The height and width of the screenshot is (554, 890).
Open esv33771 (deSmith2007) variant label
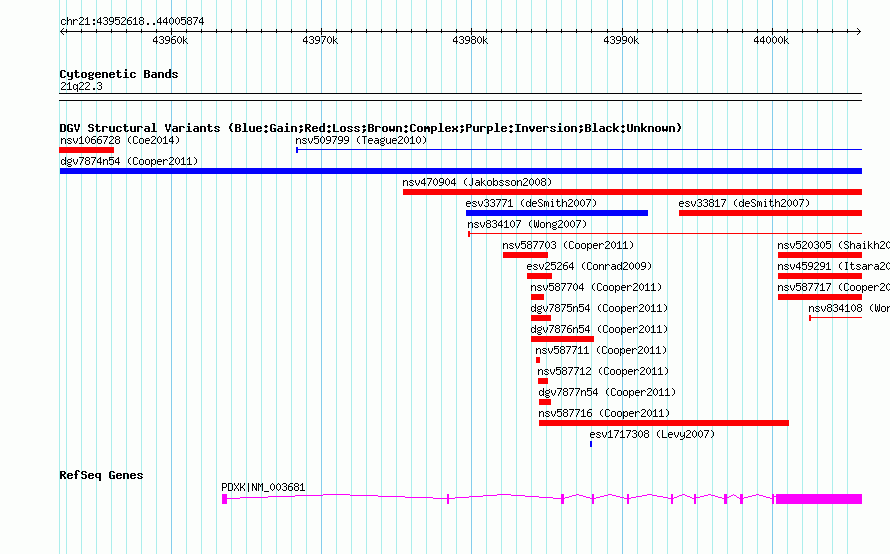(x=531, y=203)
